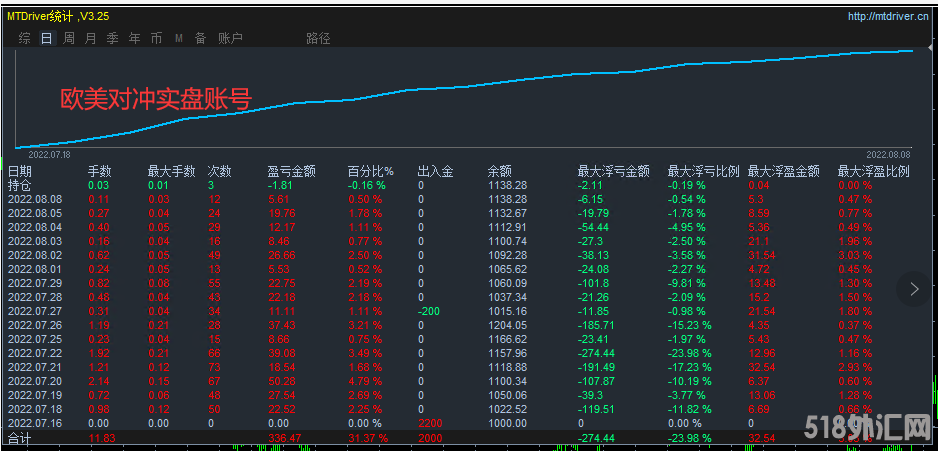The width and height of the screenshot is (938, 451).
Task: Click the 最大浮亏金额 column header
Action: click(613, 171)
